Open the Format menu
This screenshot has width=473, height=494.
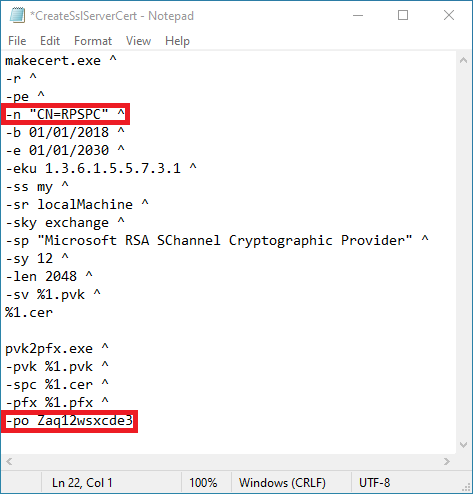[93, 41]
